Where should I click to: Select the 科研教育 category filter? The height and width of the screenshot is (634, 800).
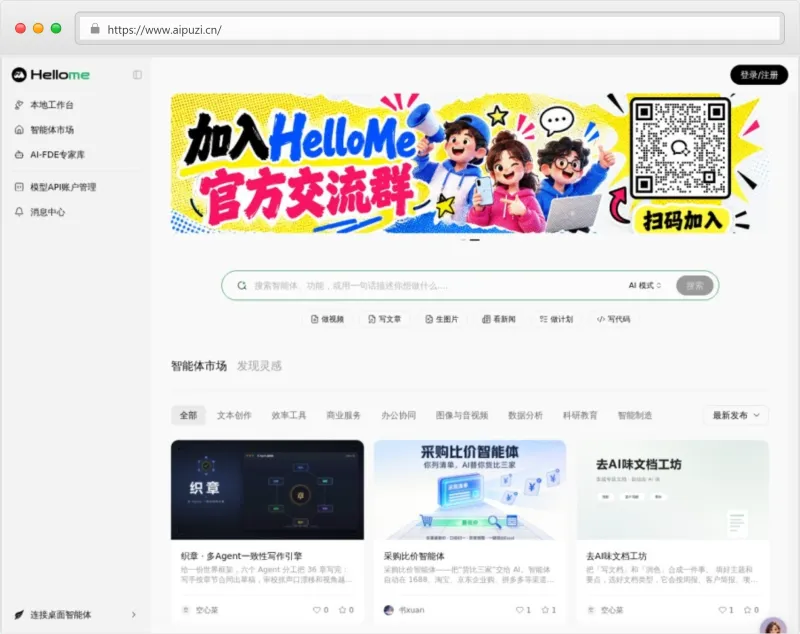pyautogui.click(x=580, y=415)
